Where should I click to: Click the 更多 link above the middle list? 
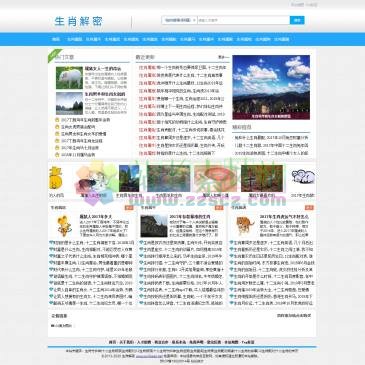pyautogui.click(x=224, y=57)
